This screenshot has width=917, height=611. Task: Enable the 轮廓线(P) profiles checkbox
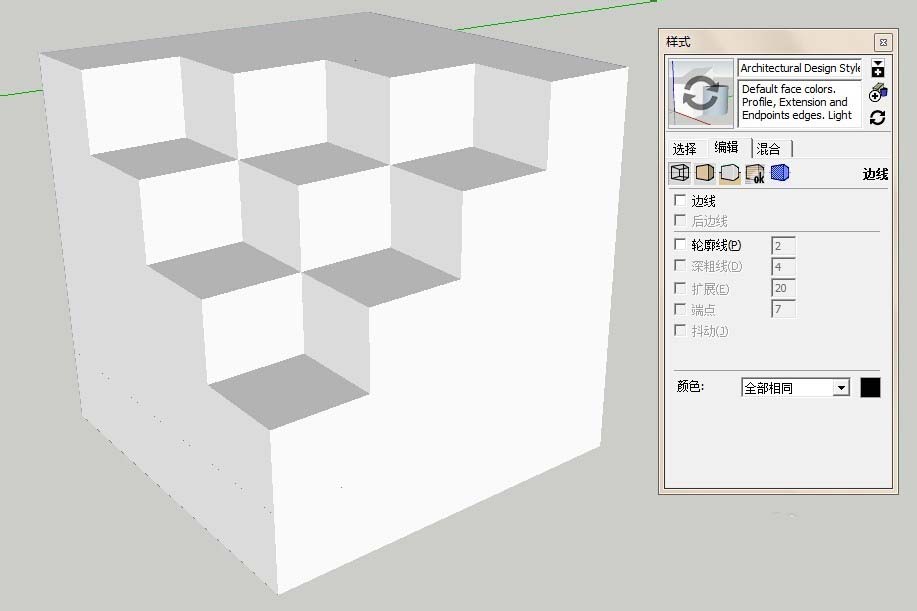[x=680, y=244]
